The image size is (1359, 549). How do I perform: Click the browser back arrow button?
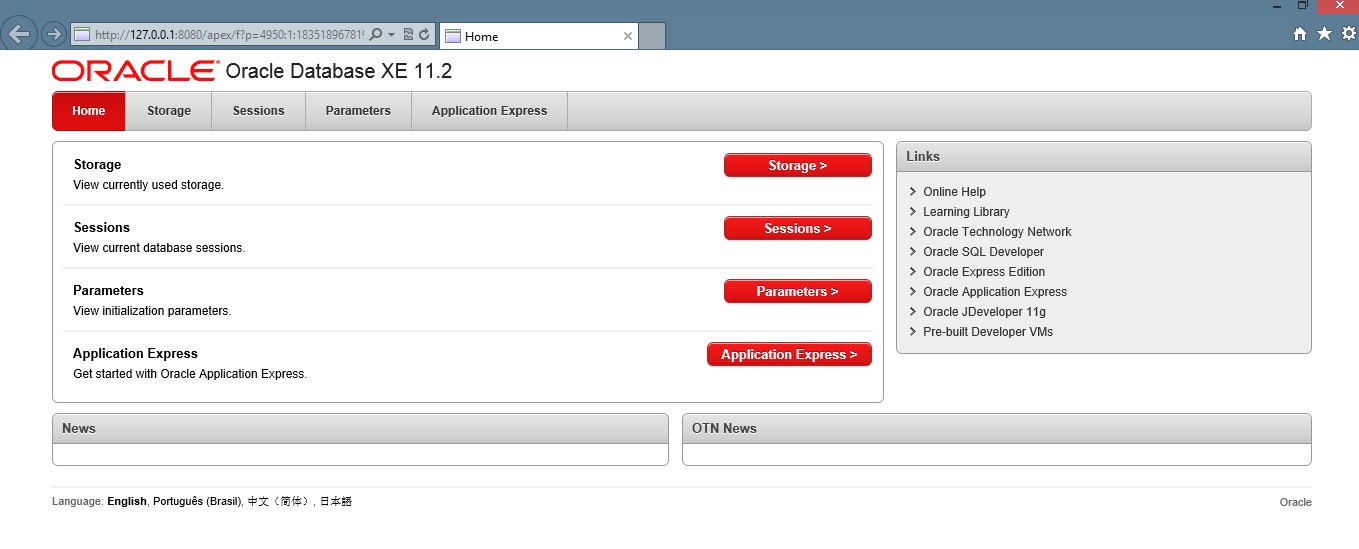click(20, 35)
